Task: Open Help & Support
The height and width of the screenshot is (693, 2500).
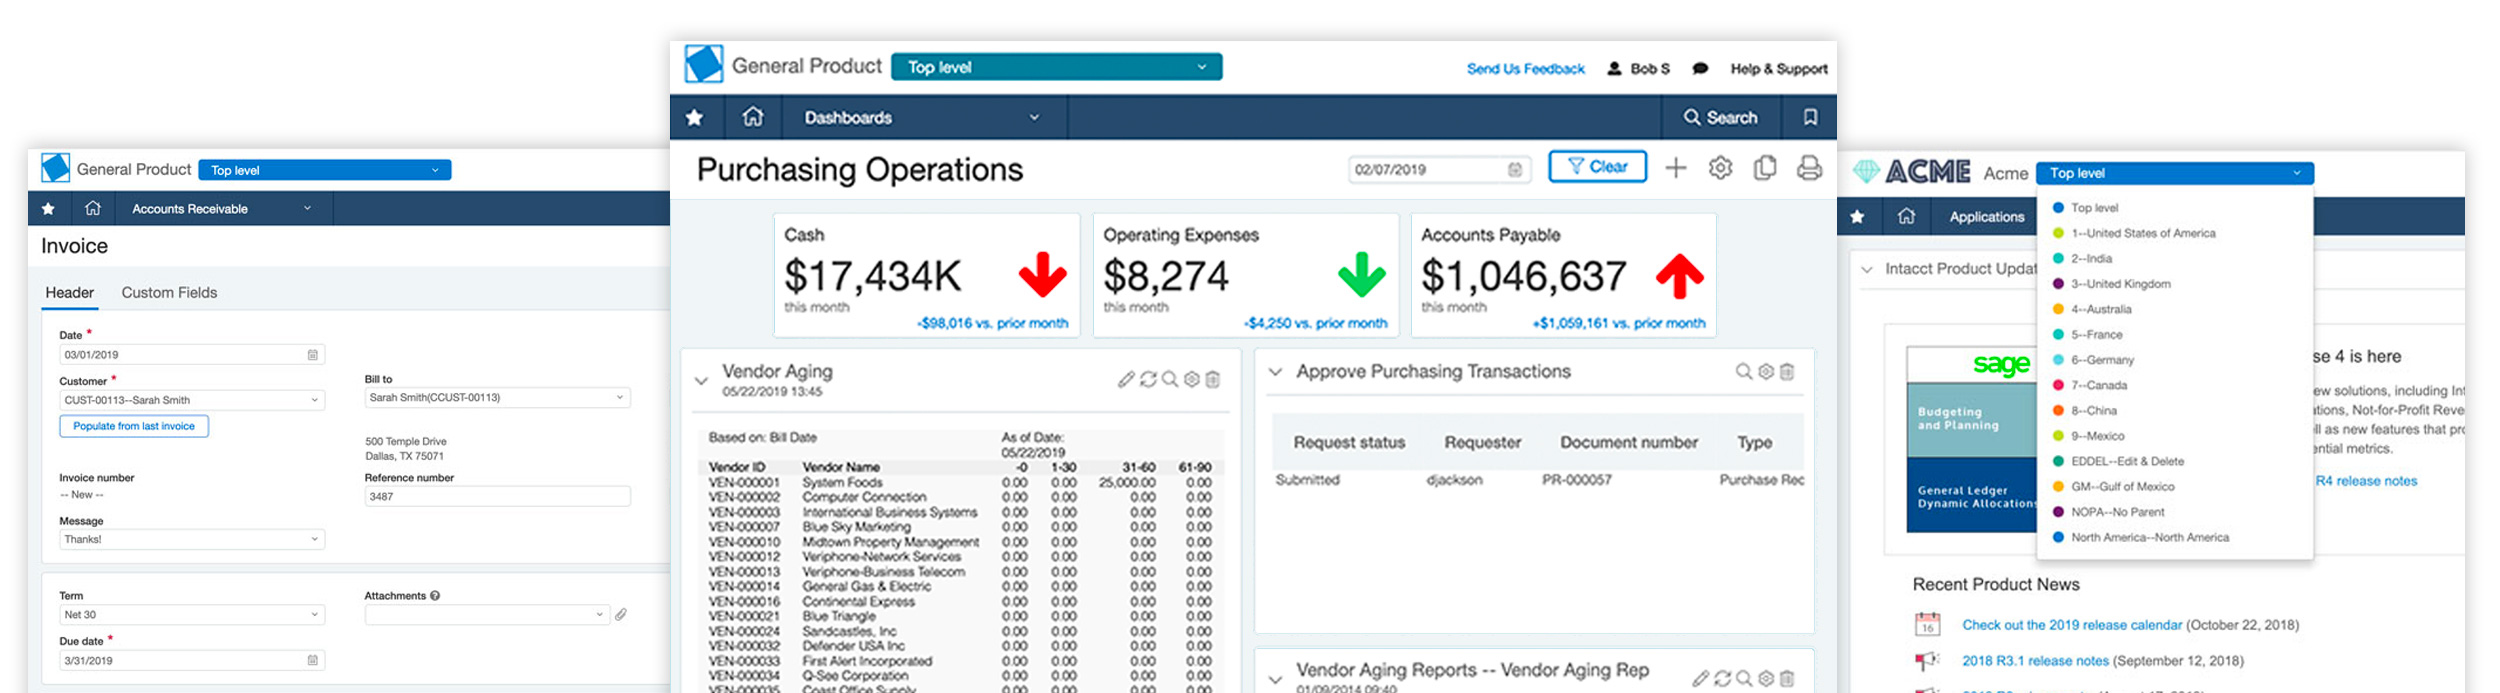Action: (x=1778, y=69)
